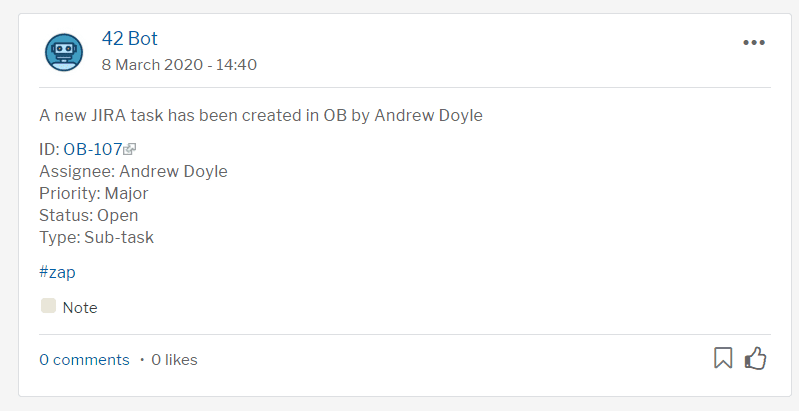Click the Type: Sub-task line

click(96, 237)
